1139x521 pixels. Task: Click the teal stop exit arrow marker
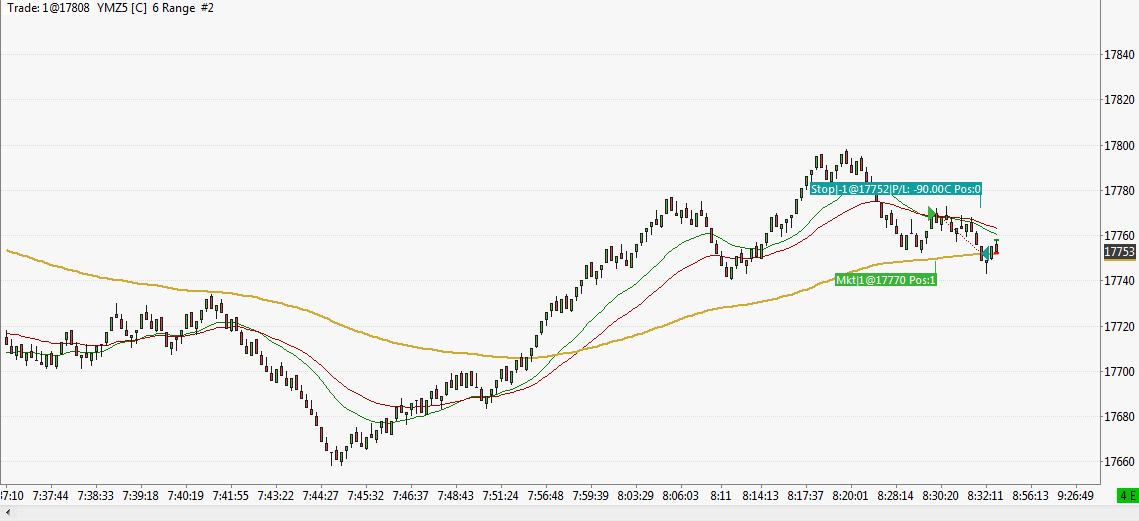pyautogui.click(x=984, y=254)
